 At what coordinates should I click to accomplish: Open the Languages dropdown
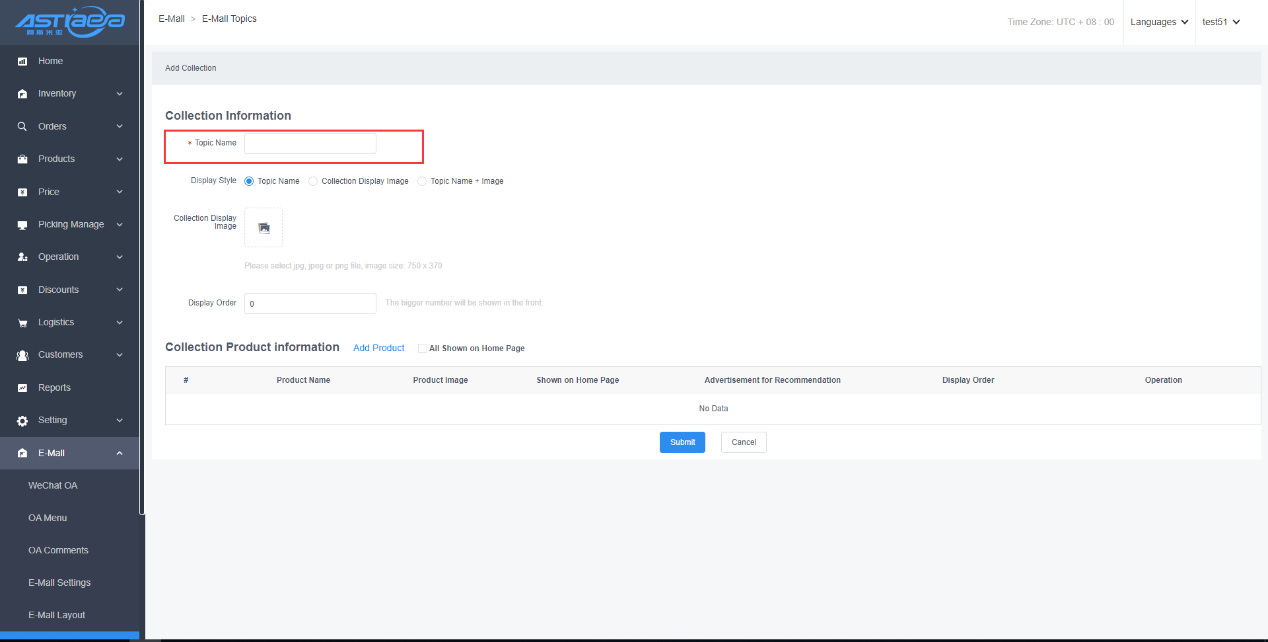tap(1158, 22)
